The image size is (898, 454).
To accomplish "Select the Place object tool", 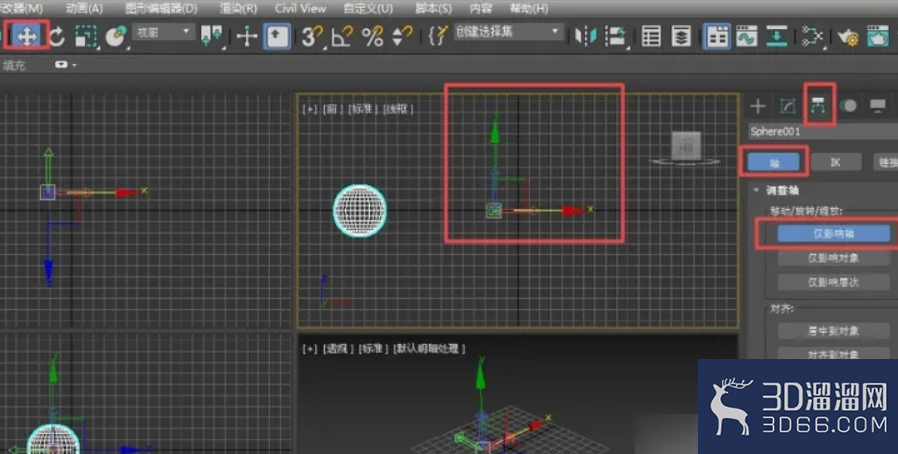I will [116, 37].
